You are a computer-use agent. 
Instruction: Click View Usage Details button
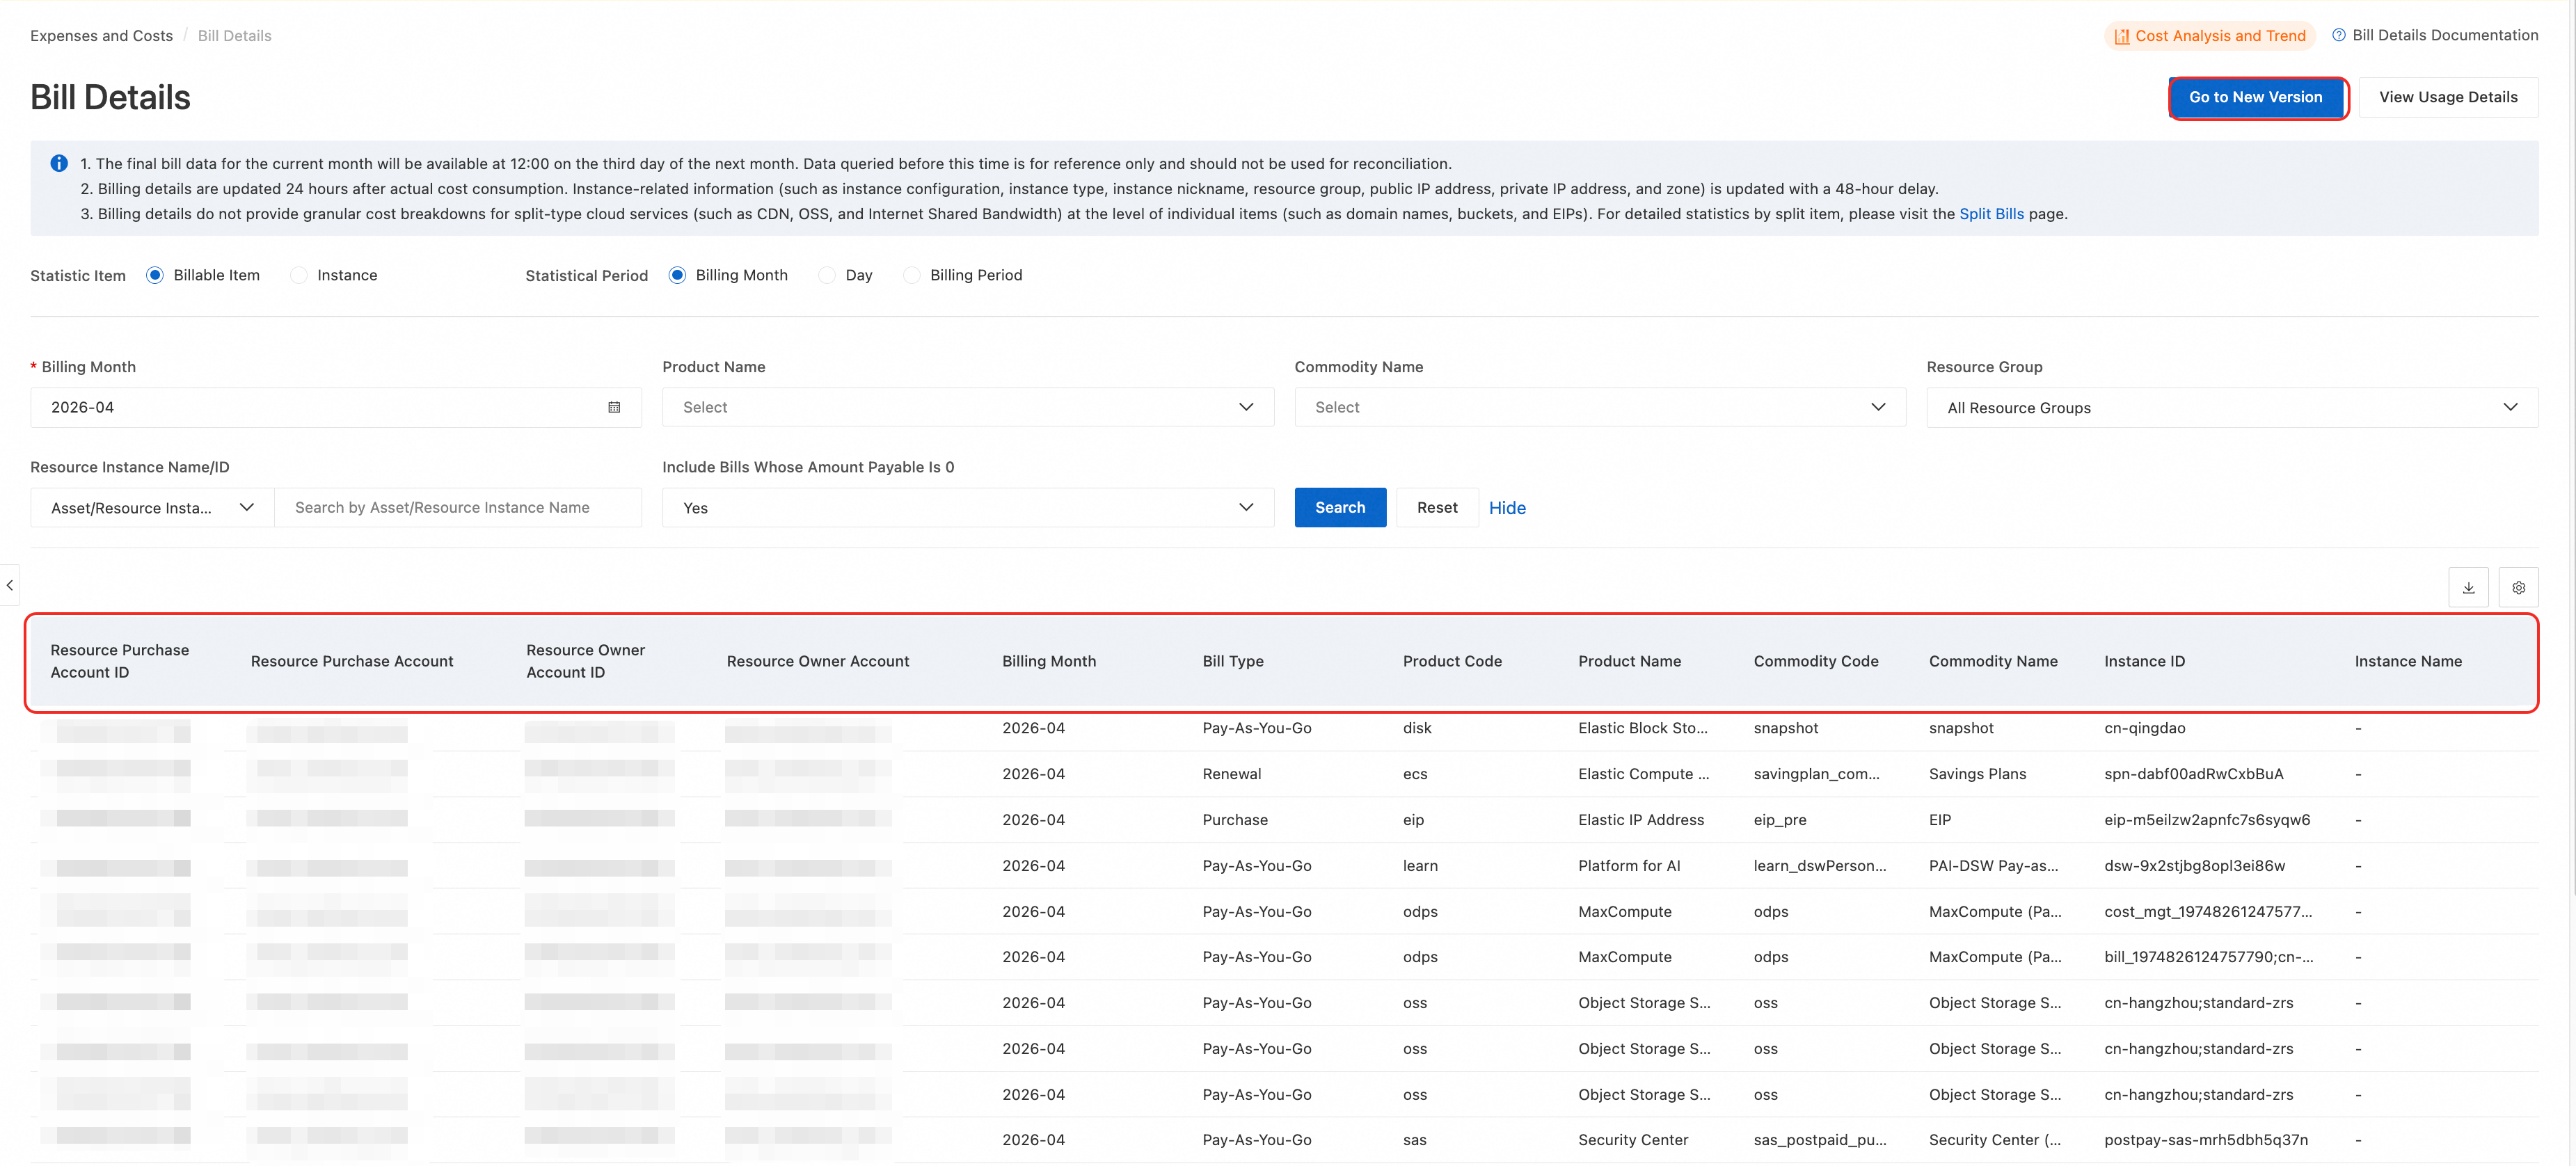2447,97
